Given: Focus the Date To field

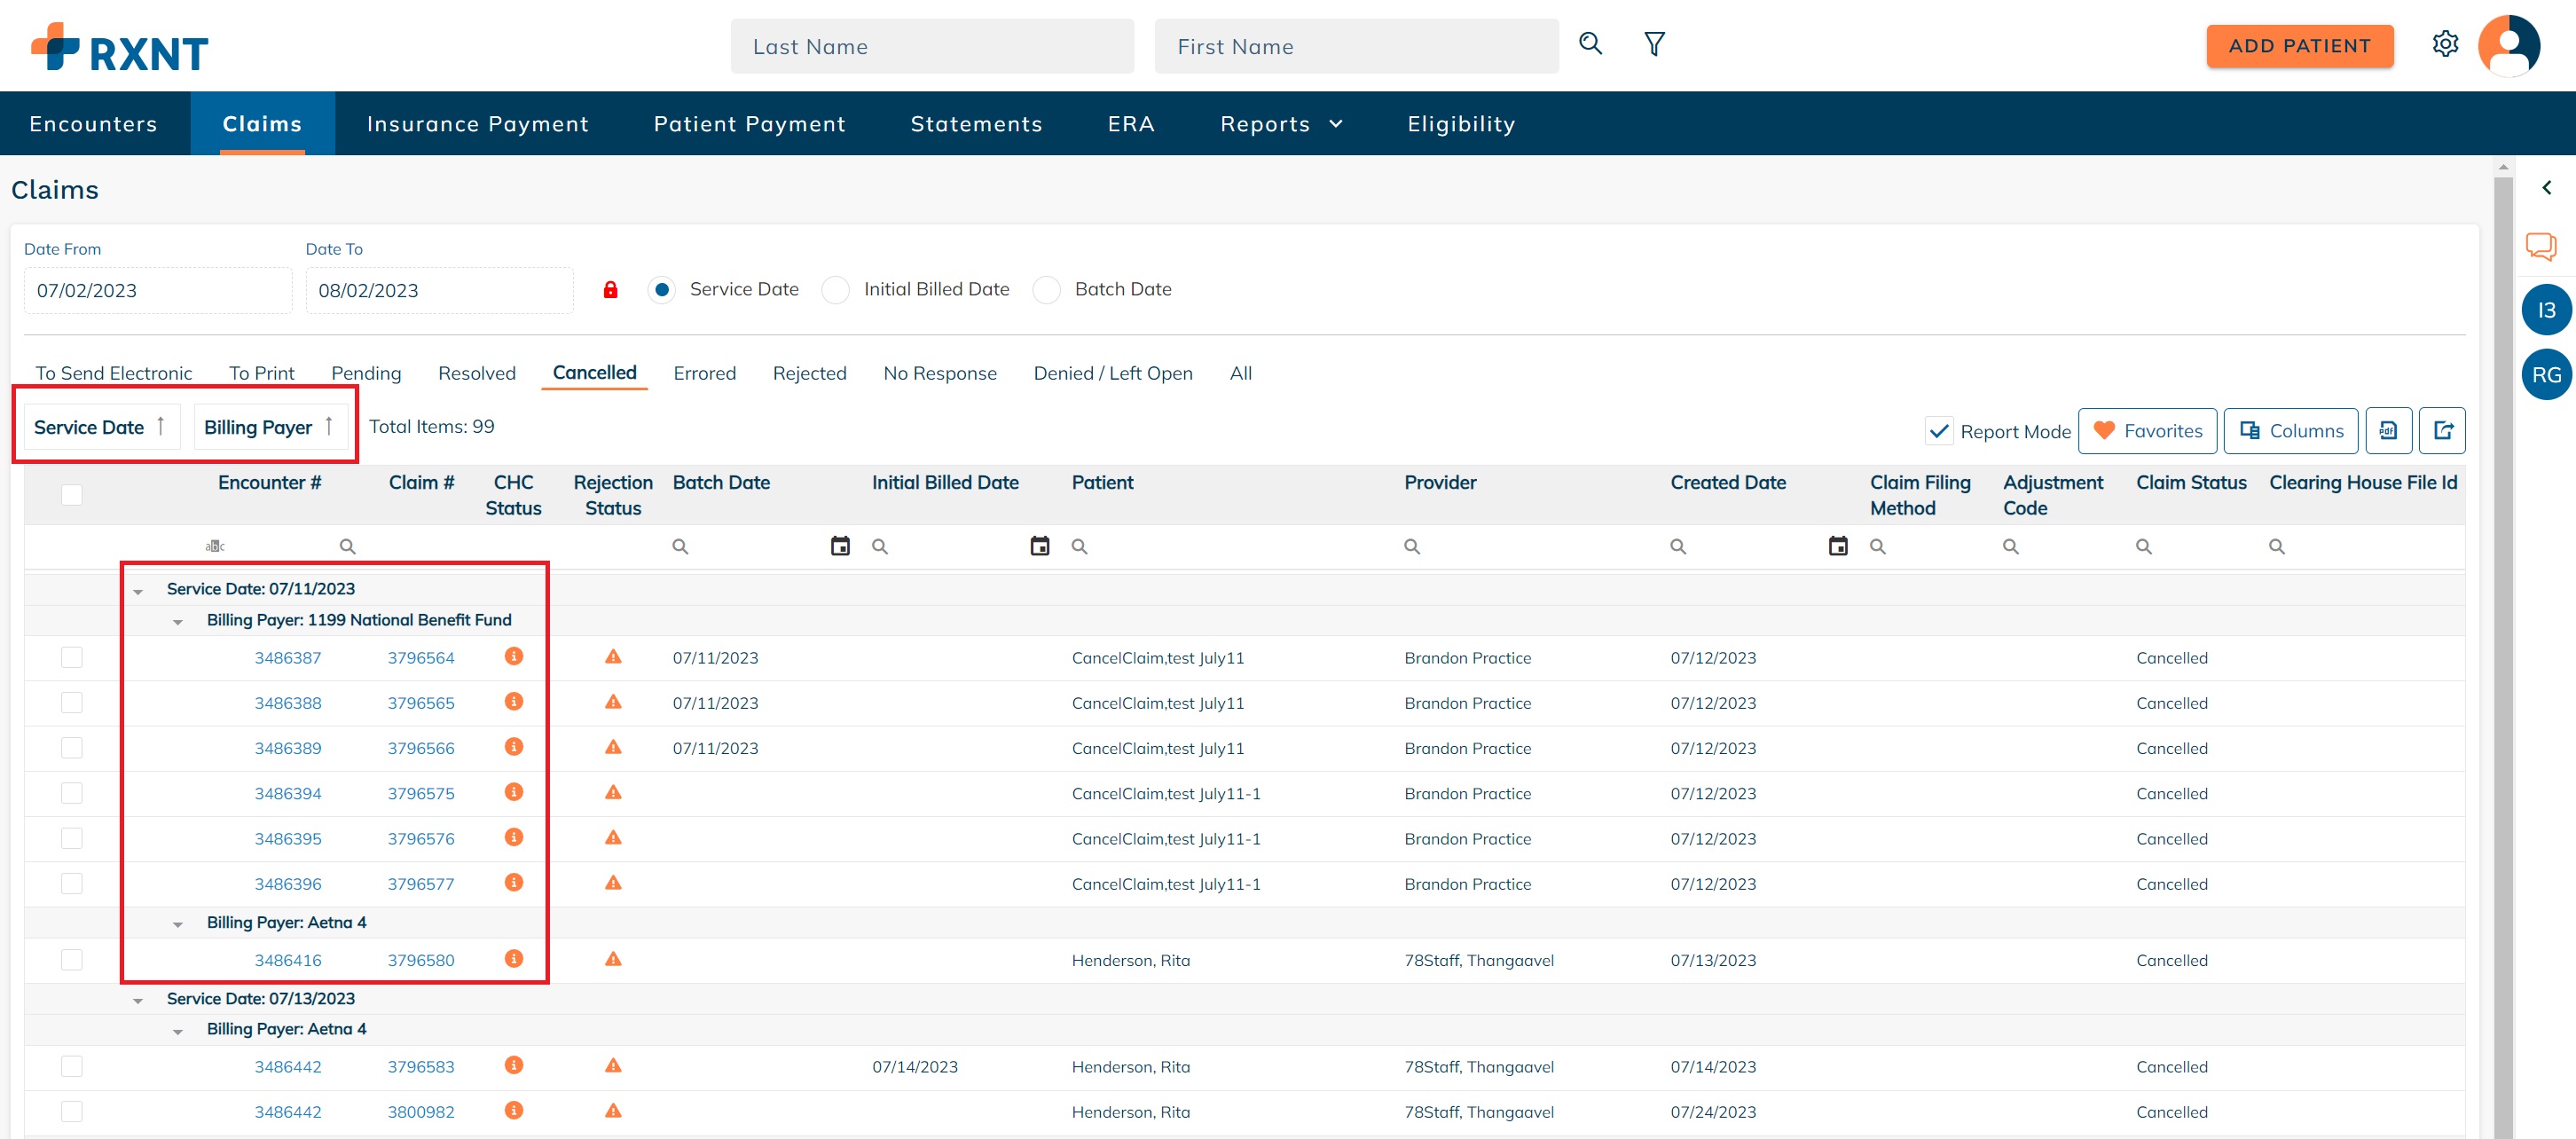Looking at the screenshot, I should 439,291.
